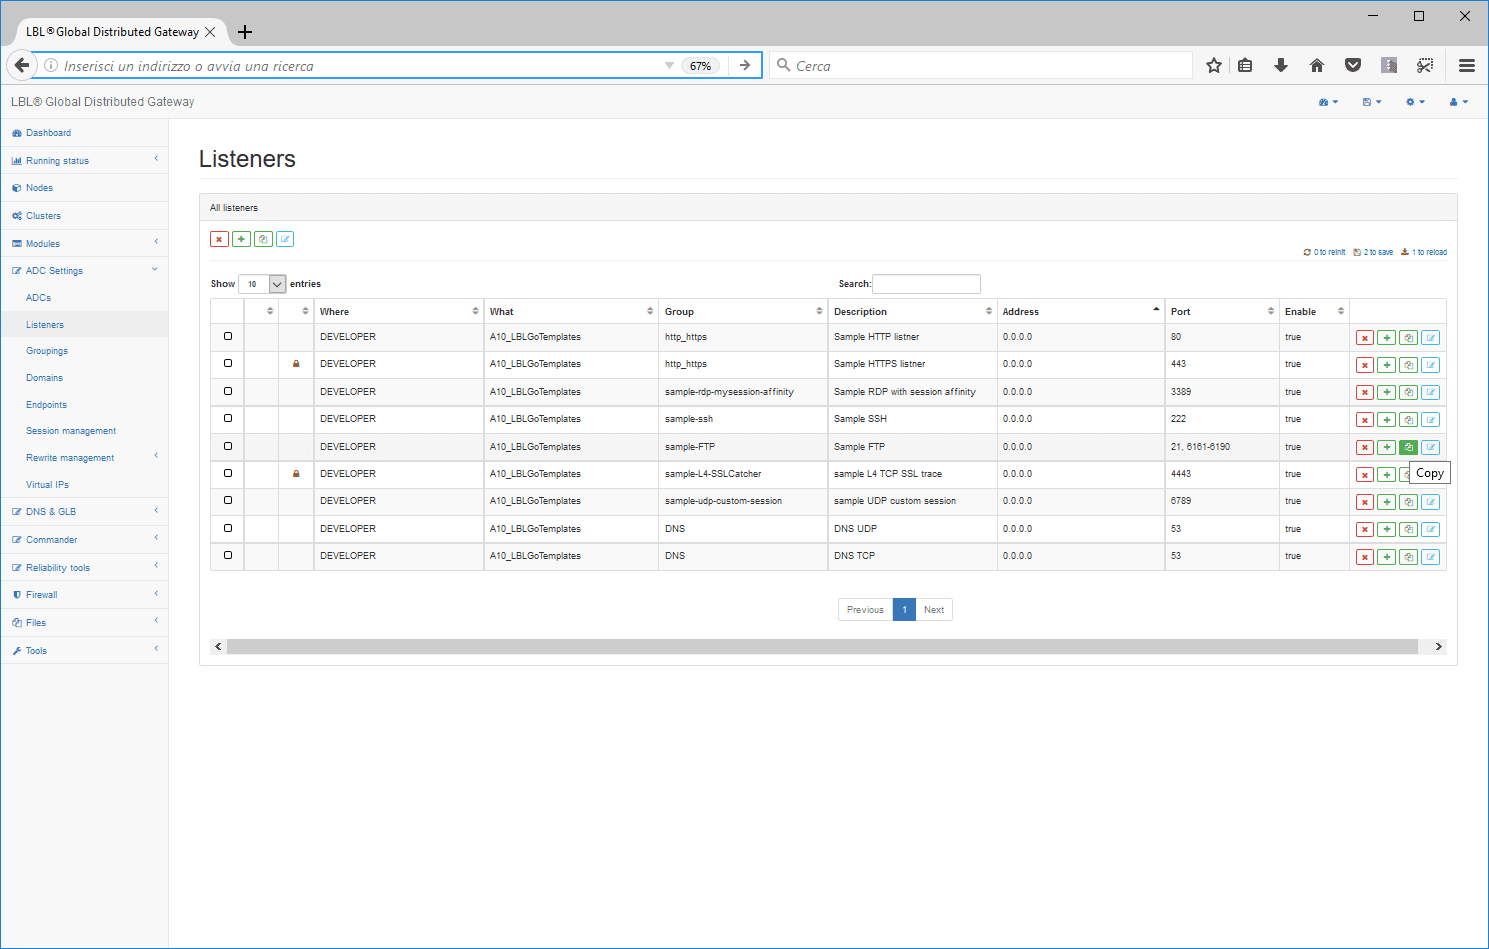Click the horizontal scrollbar track below table
This screenshot has width=1489, height=949.
(x=822, y=646)
